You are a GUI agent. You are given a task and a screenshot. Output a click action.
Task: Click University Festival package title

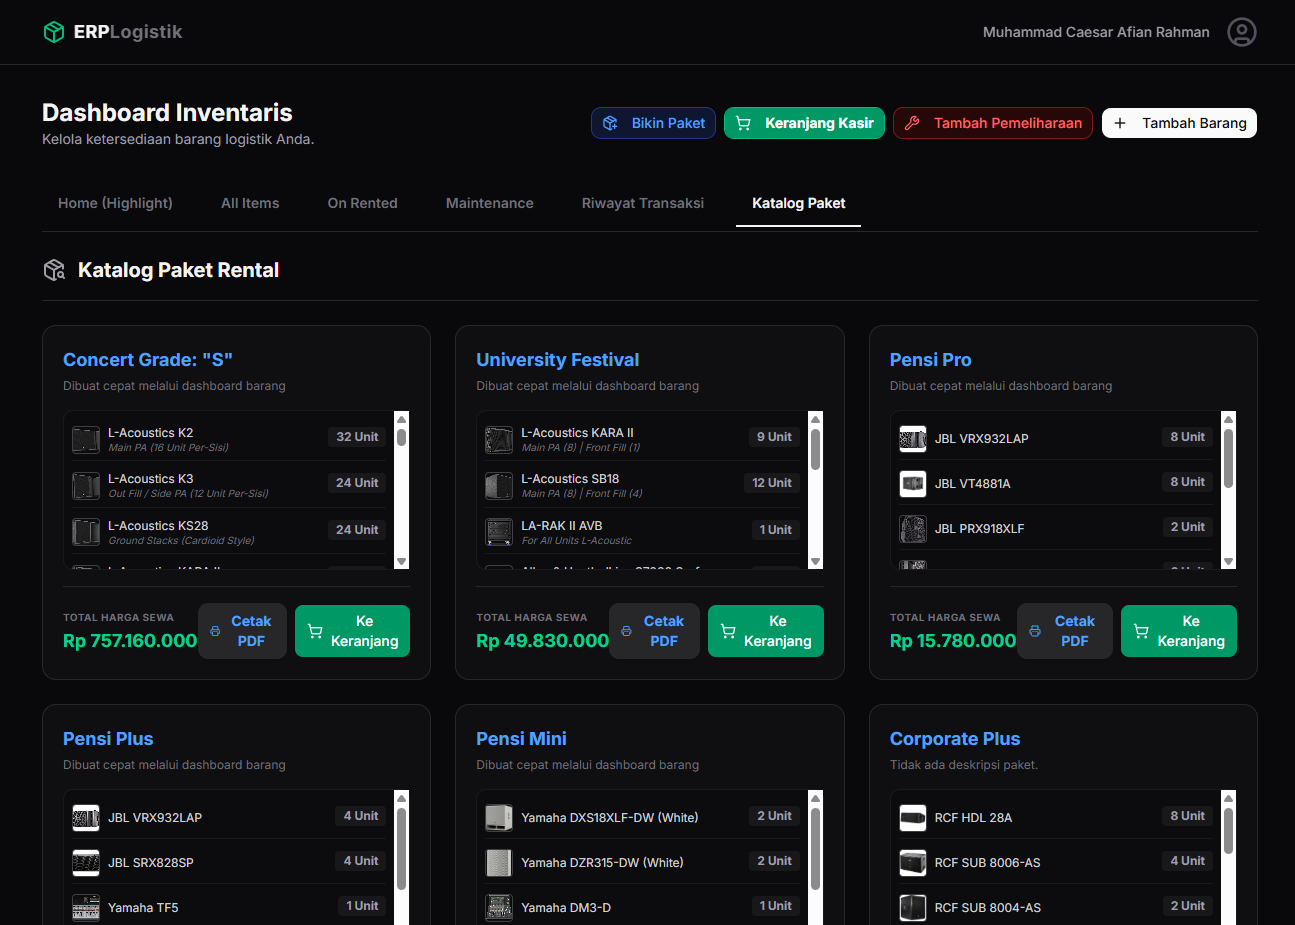[x=557, y=360]
